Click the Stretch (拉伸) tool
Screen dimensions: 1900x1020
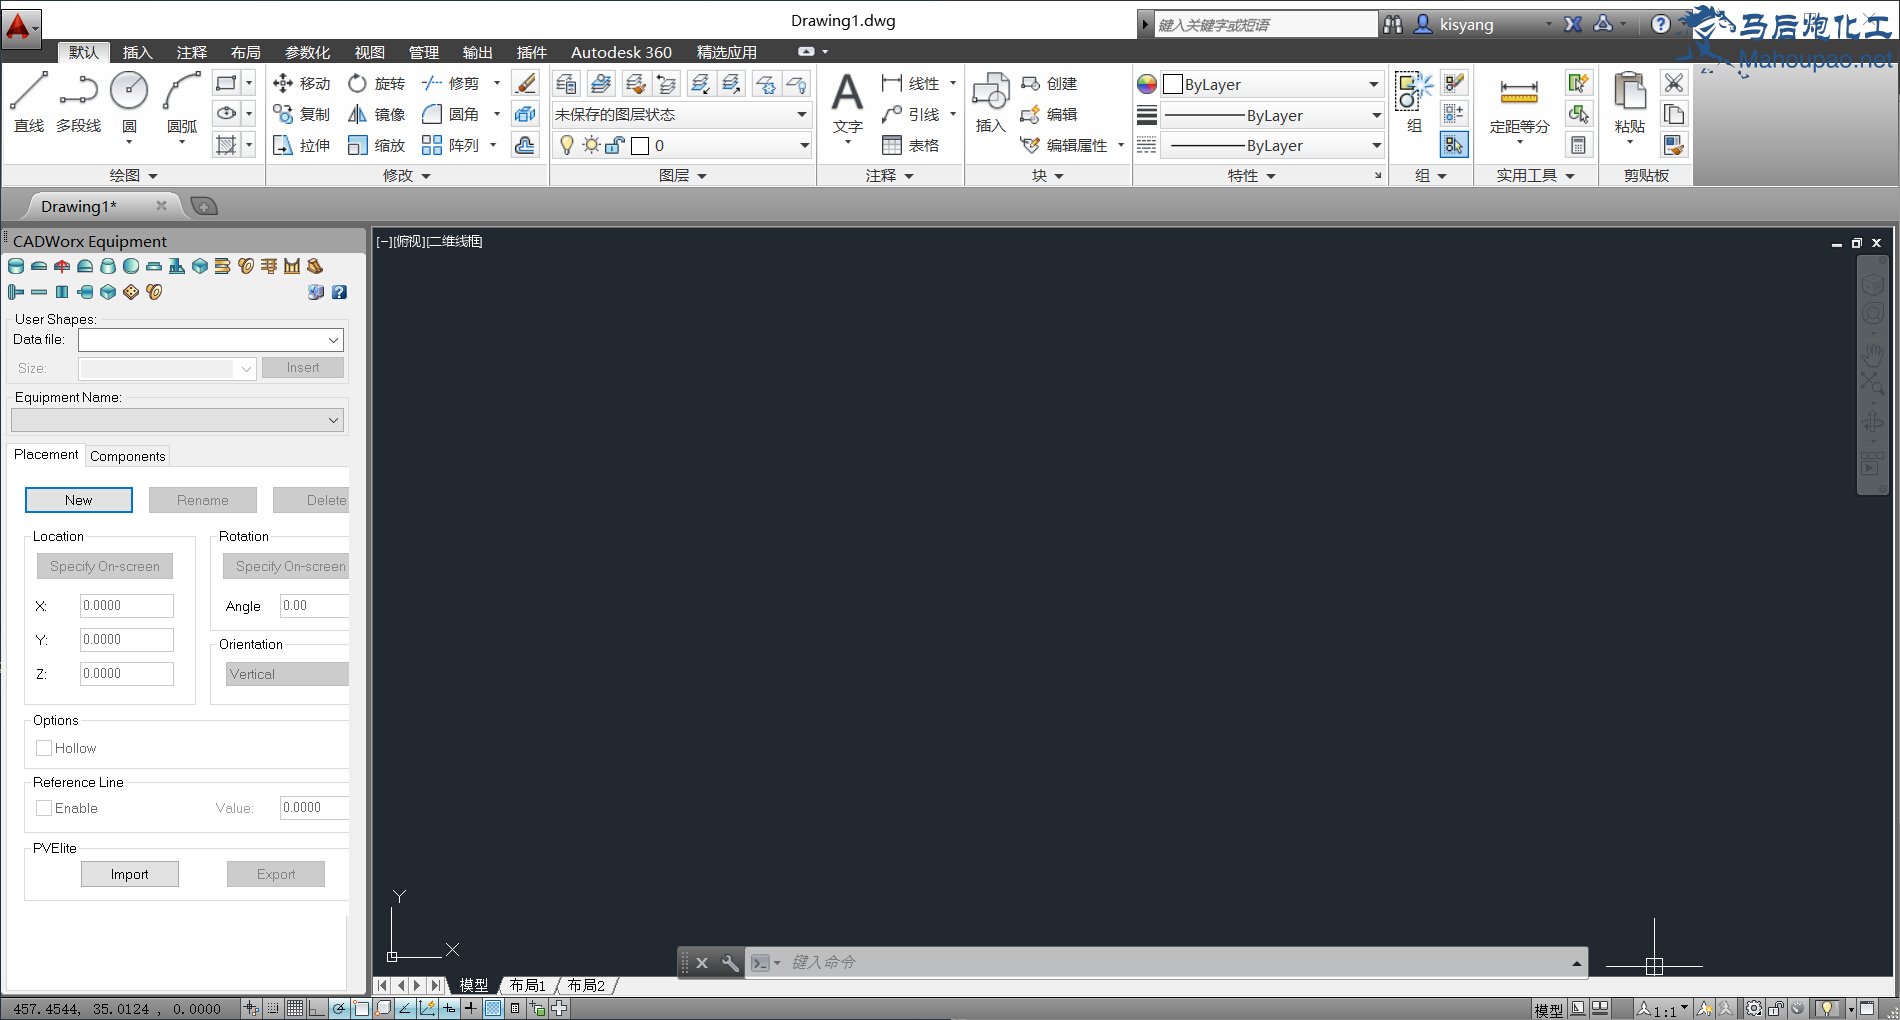(301, 145)
